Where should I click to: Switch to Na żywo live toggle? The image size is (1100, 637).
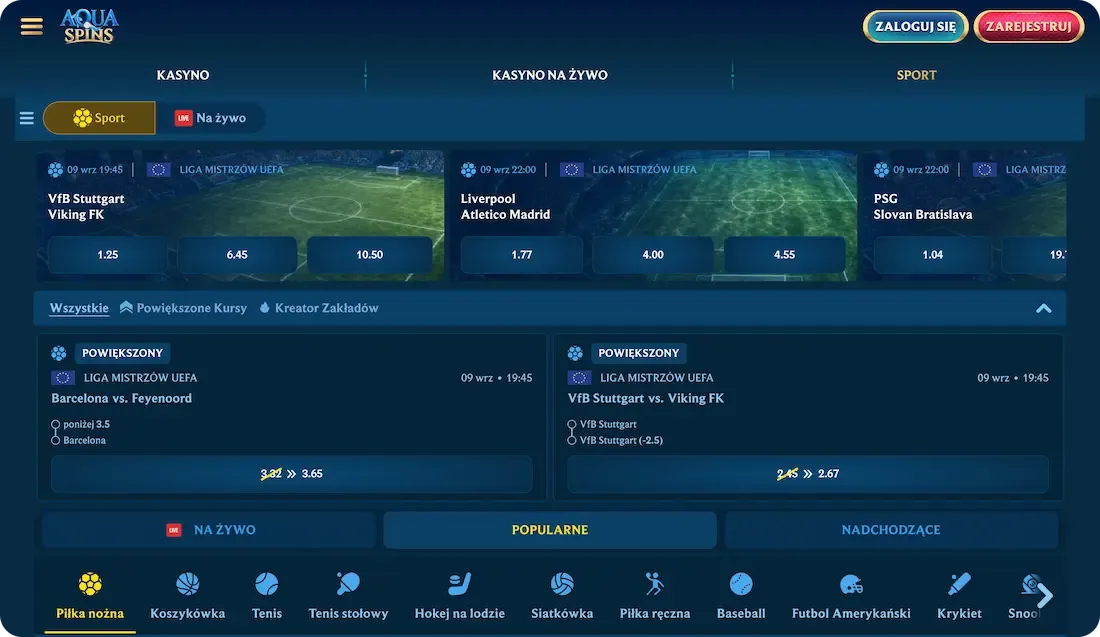tap(210, 118)
